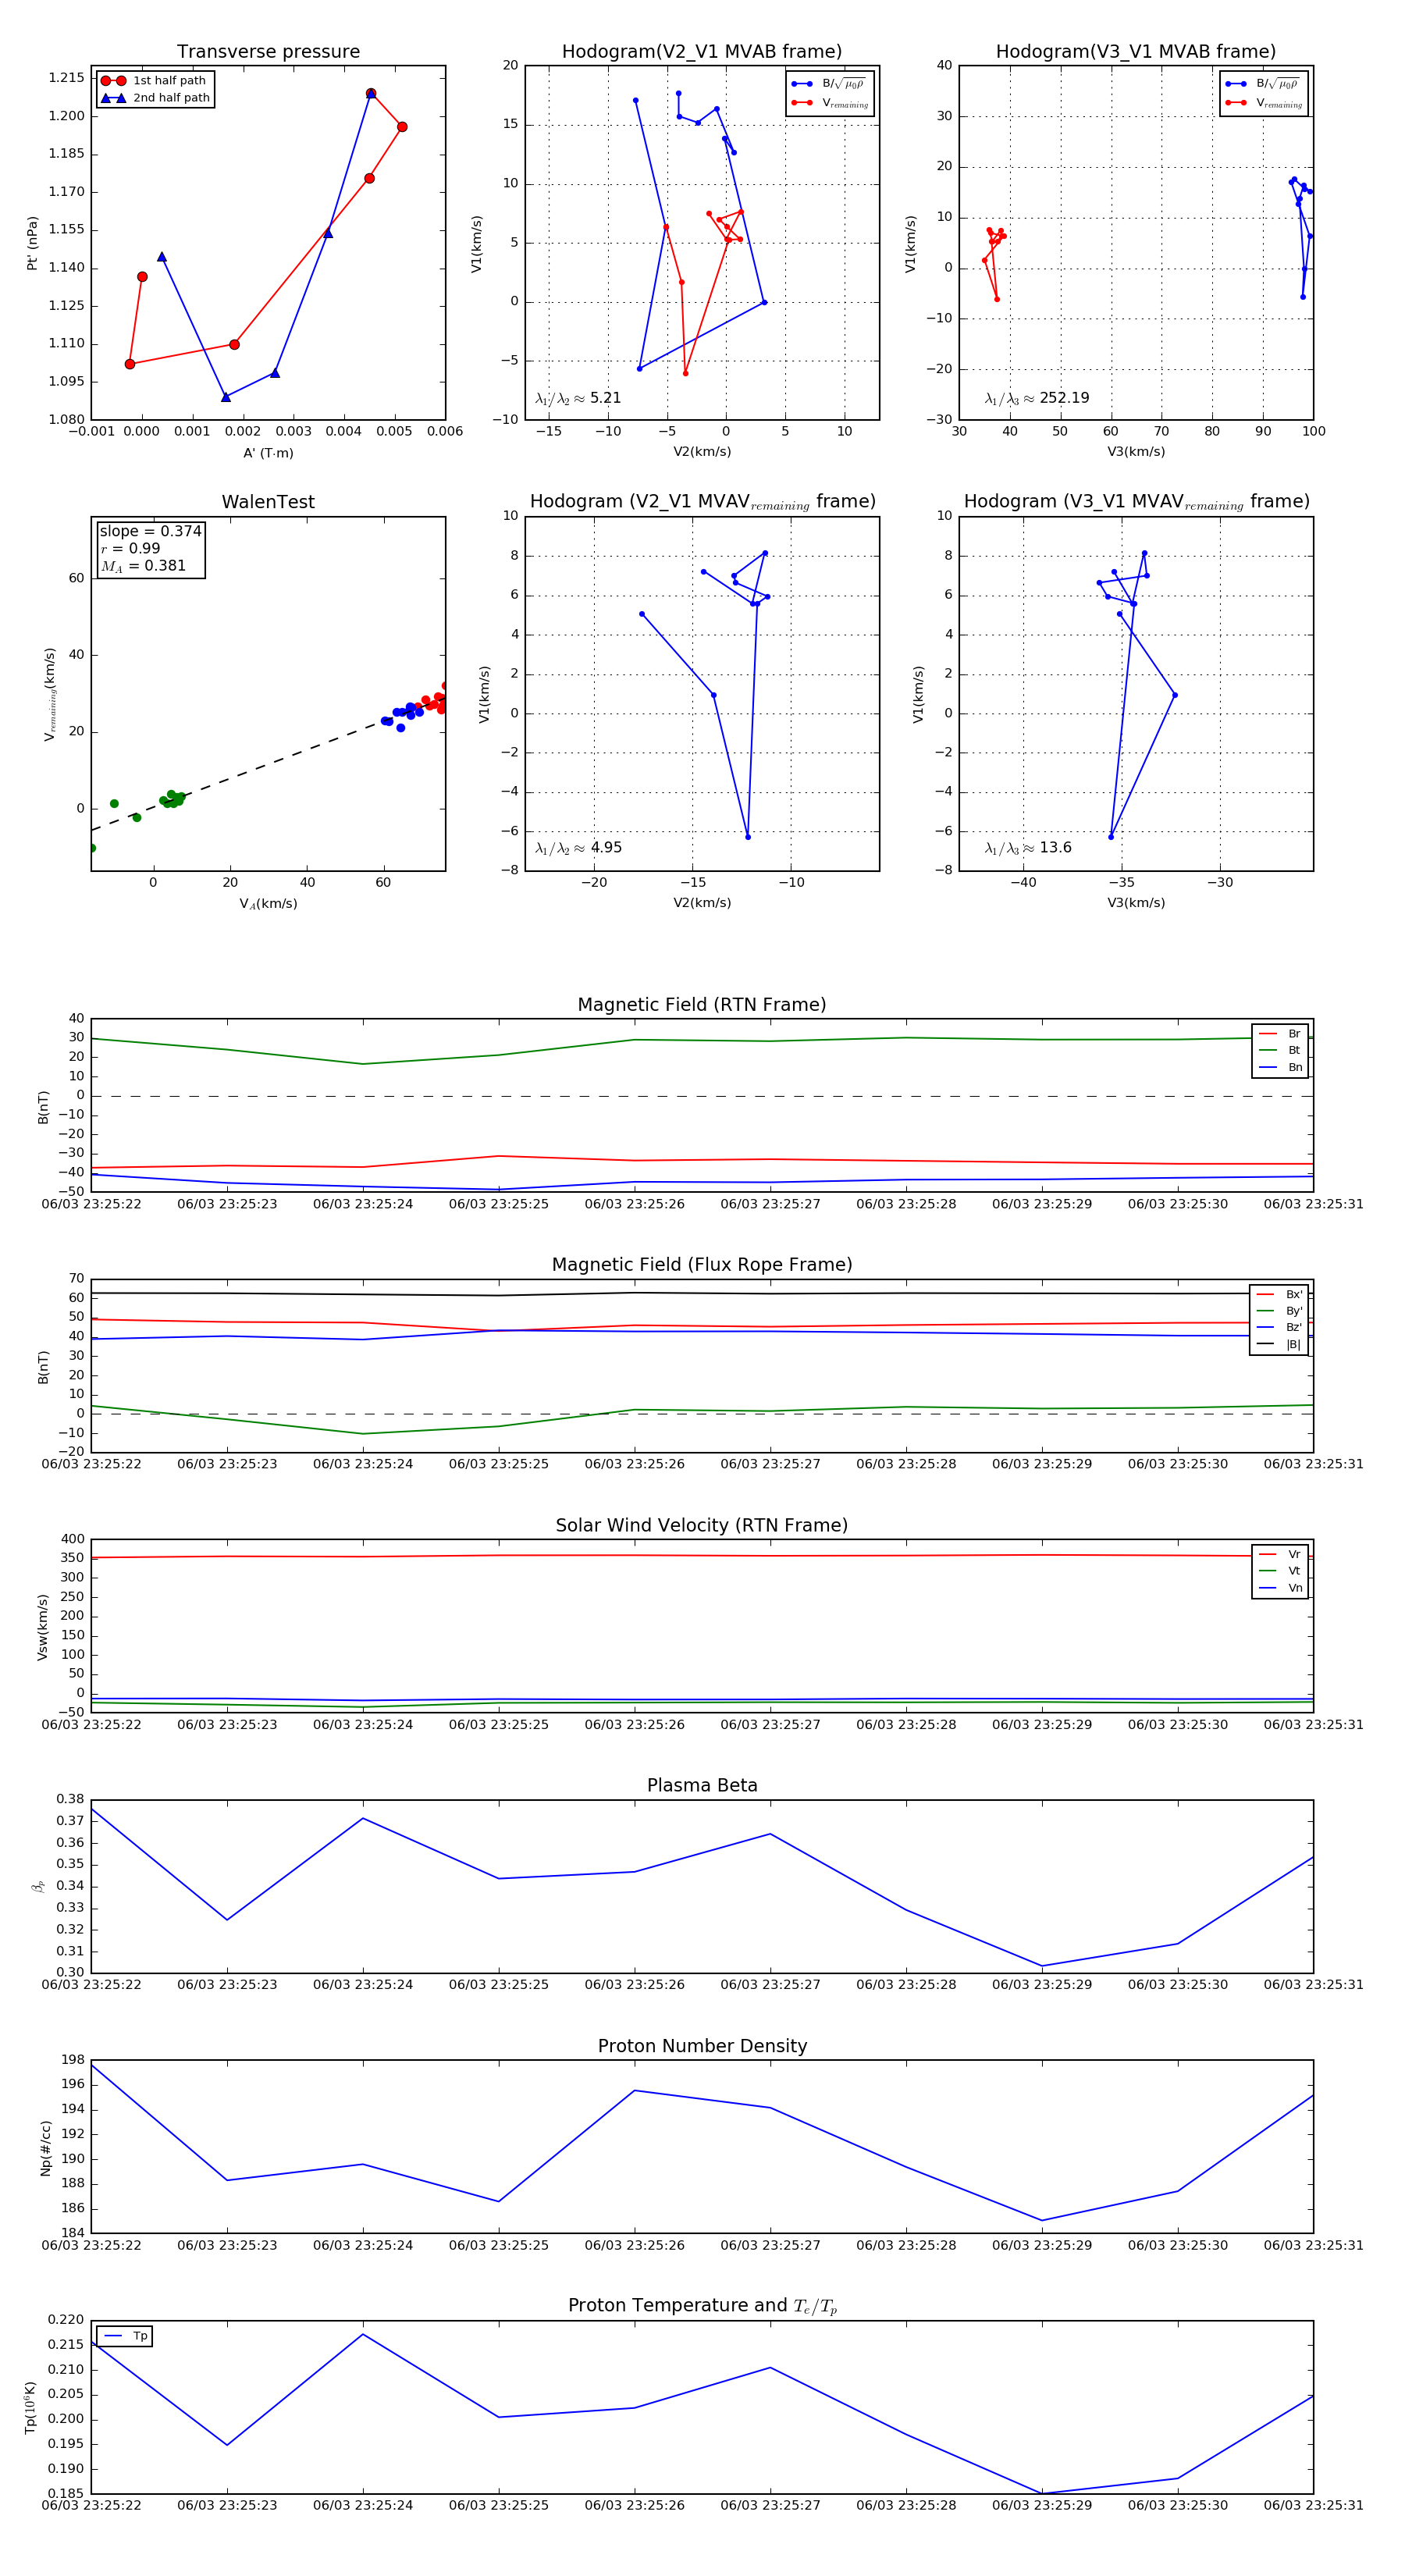Image resolution: width=1405 pixels, height=2576 pixels.
Task: Select the "|B|" legend entry
Action: [1279, 1345]
